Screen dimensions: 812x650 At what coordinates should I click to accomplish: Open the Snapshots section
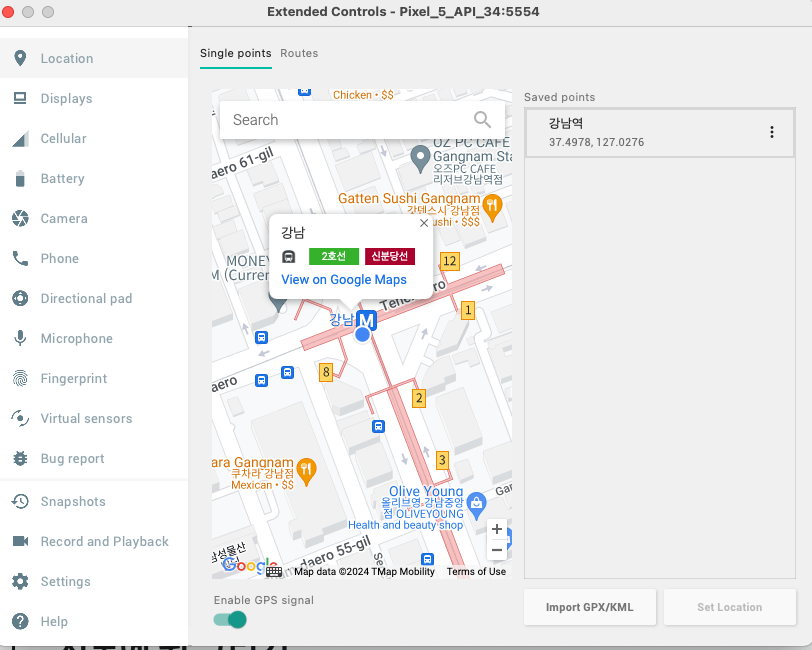[x=94, y=501]
